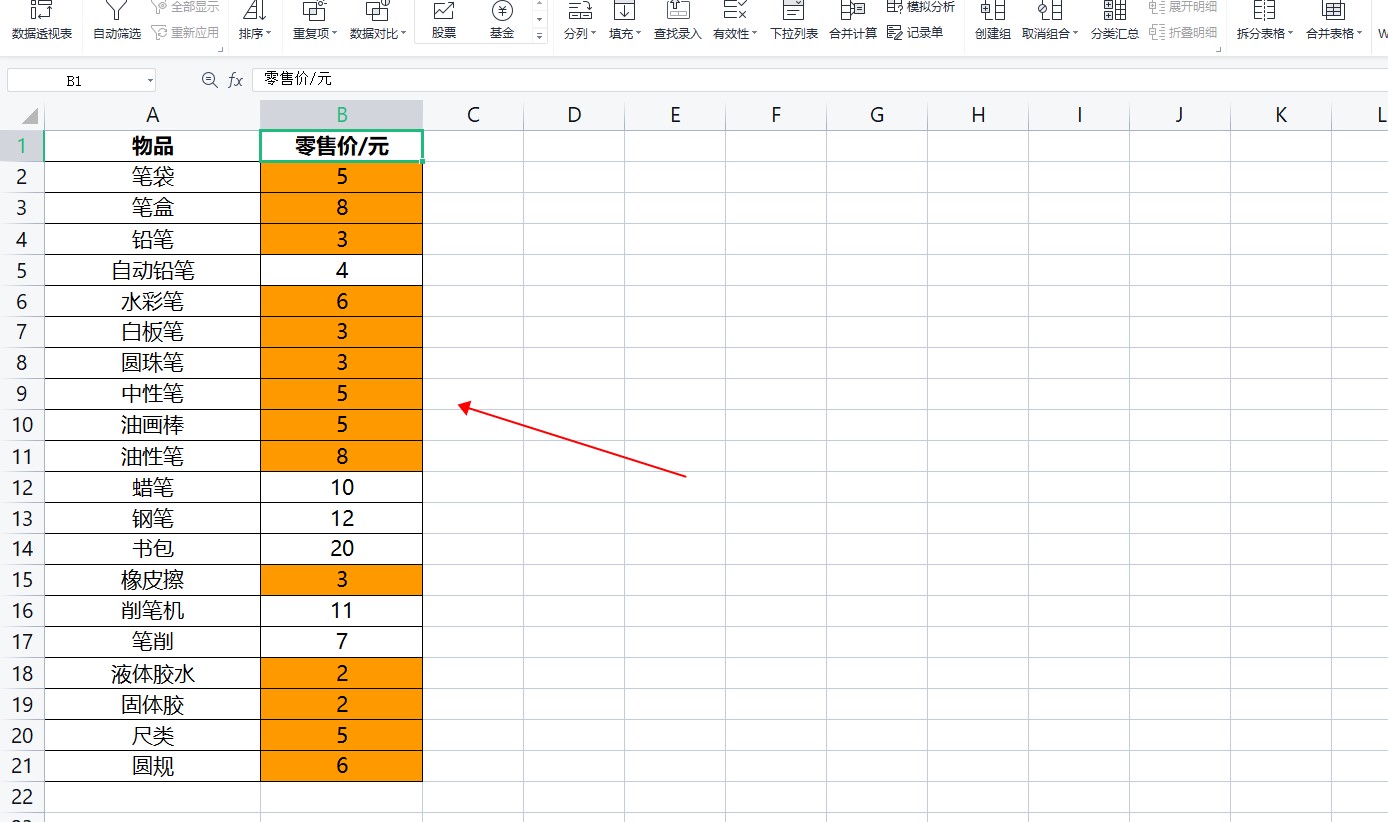
Task: Open the 合并计算 consolidate tool
Action: pyautogui.click(x=853, y=19)
